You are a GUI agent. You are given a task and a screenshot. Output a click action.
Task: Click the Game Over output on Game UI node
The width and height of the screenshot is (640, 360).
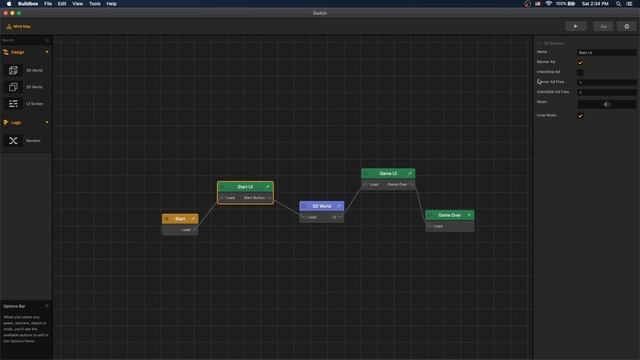[397, 184]
